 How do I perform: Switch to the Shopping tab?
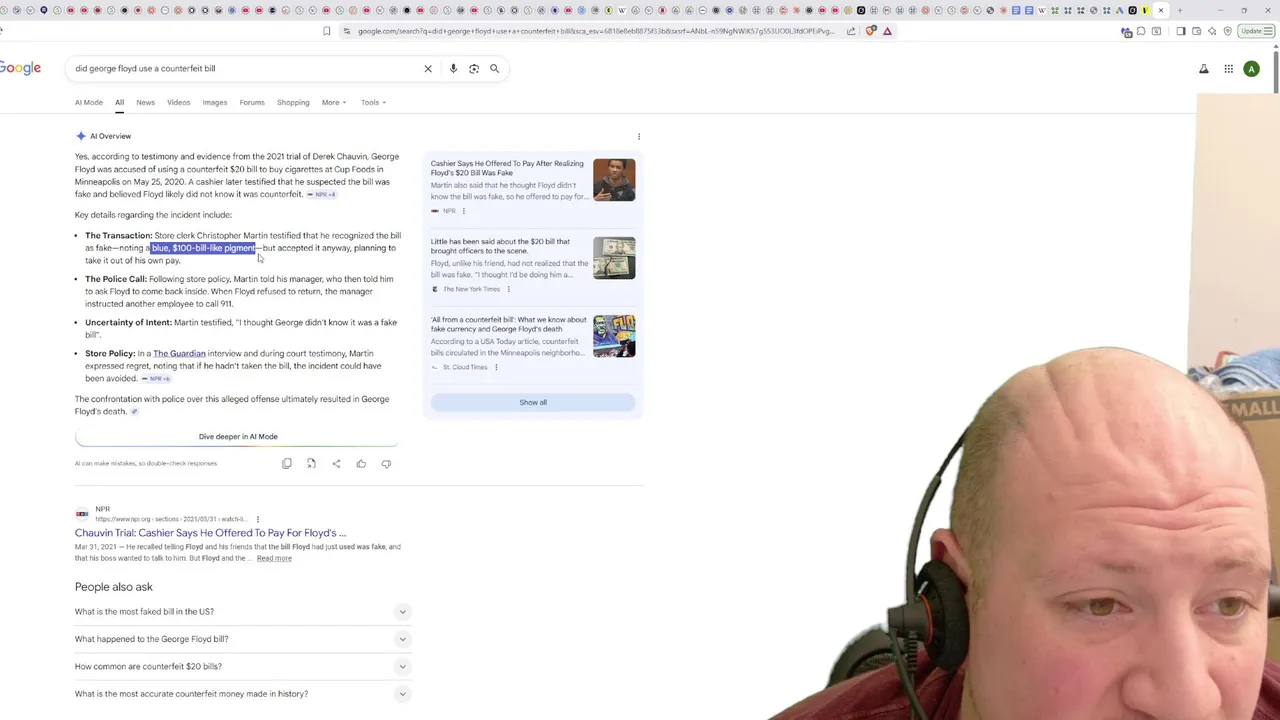tap(293, 102)
